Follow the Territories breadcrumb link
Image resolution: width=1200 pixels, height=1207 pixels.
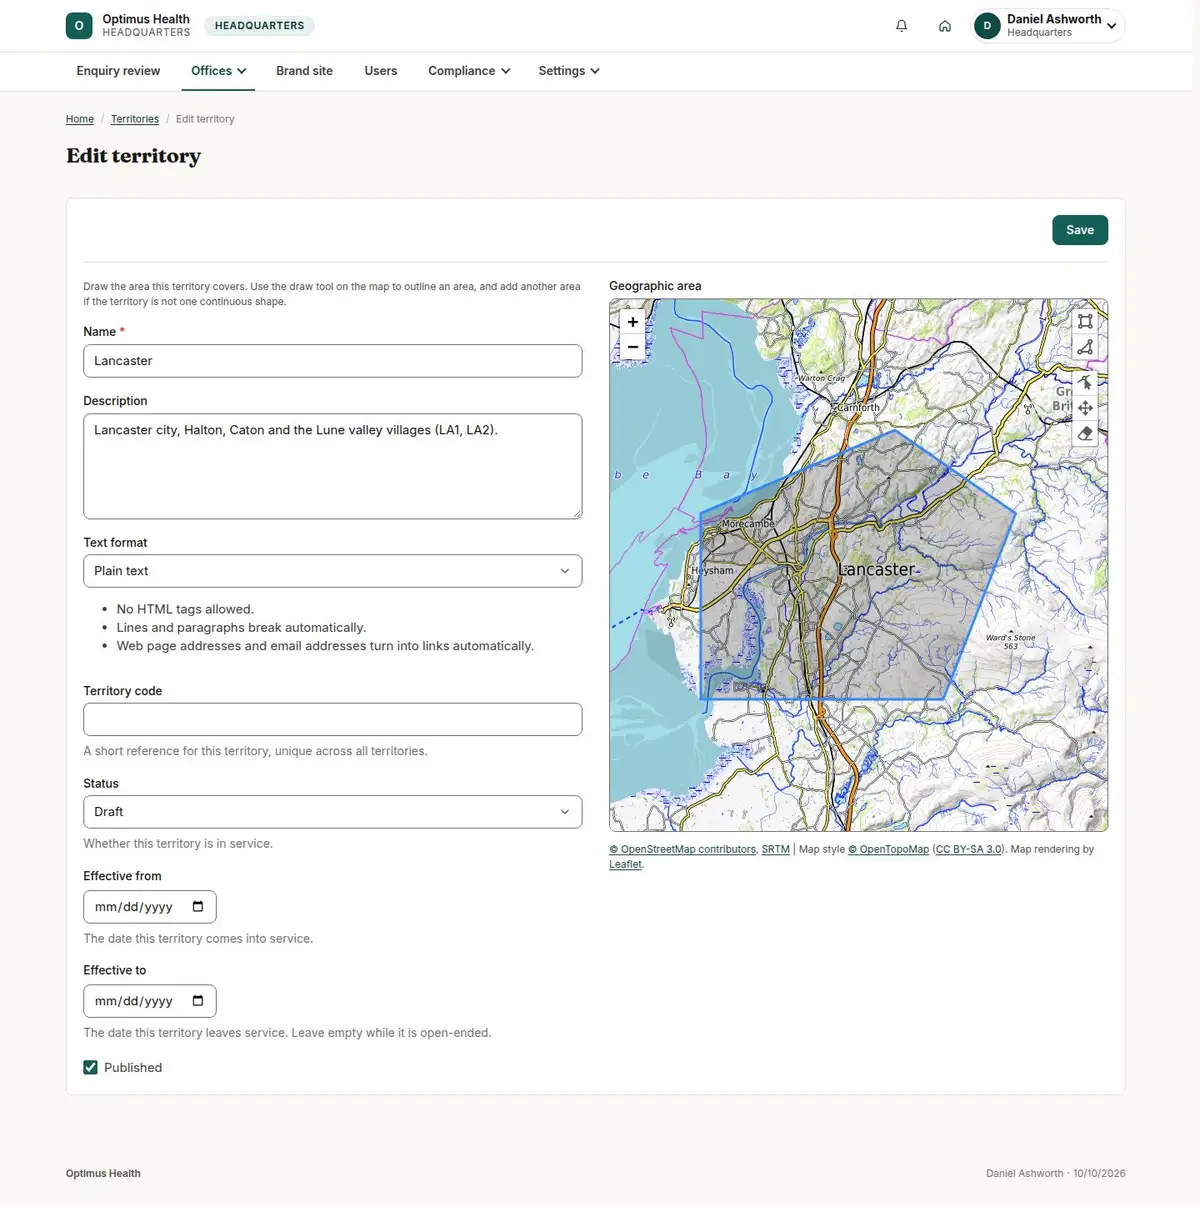pos(135,119)
